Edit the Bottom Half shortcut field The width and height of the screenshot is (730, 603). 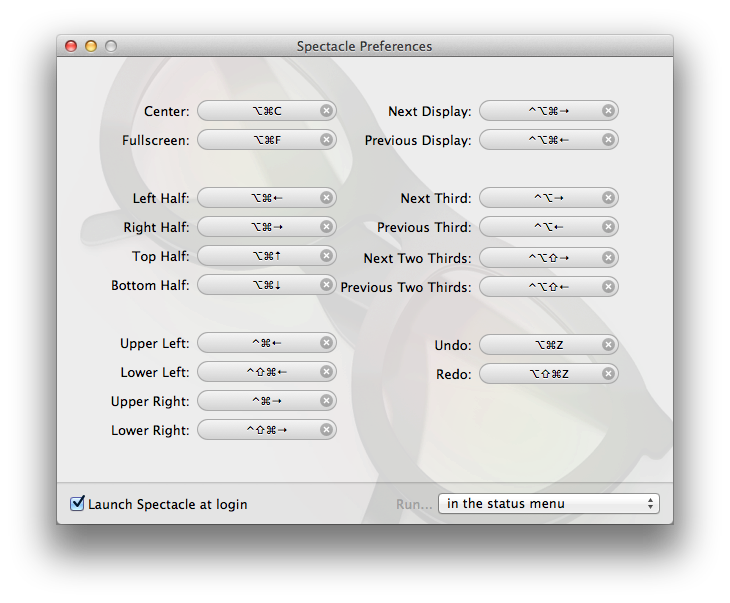tap(267, 285)
